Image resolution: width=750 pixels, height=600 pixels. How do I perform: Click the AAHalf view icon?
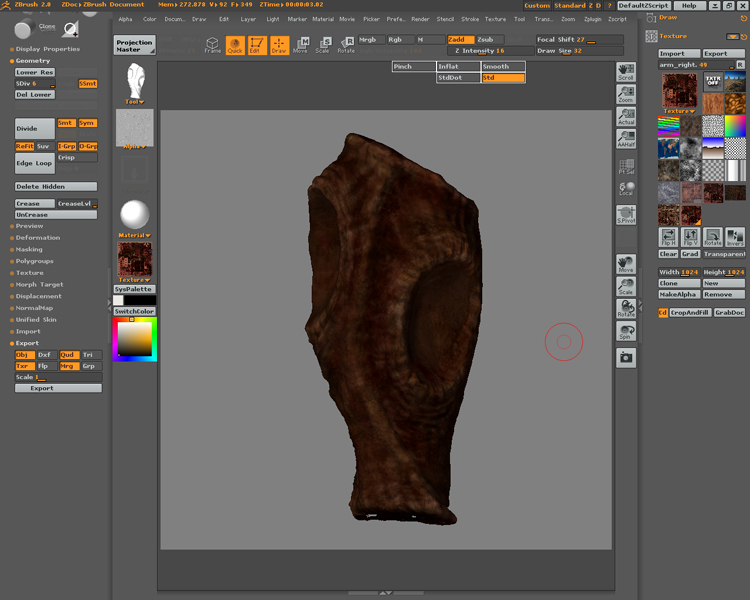626,140
